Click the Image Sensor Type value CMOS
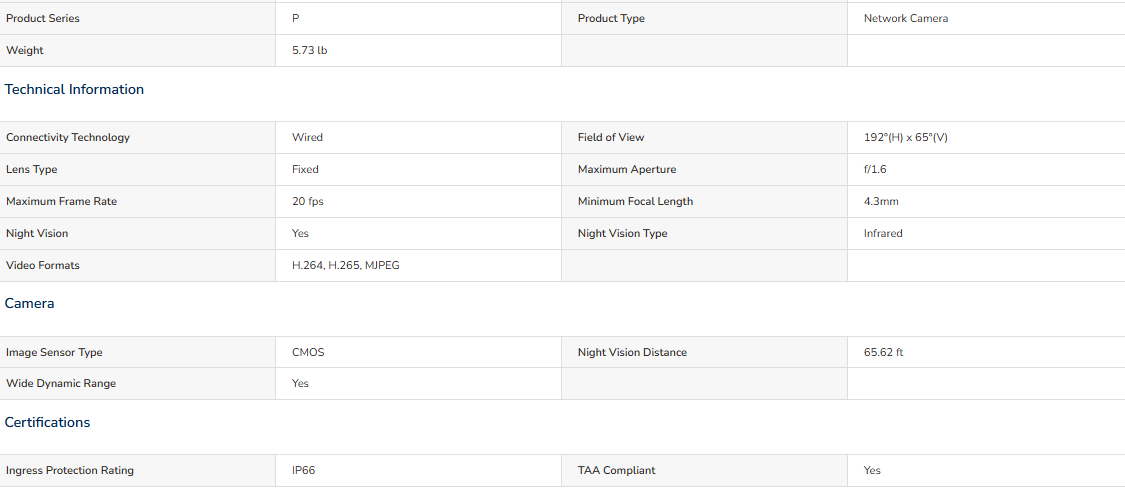The width and height of the screenshot is (1125, 495). pos(308,352)
